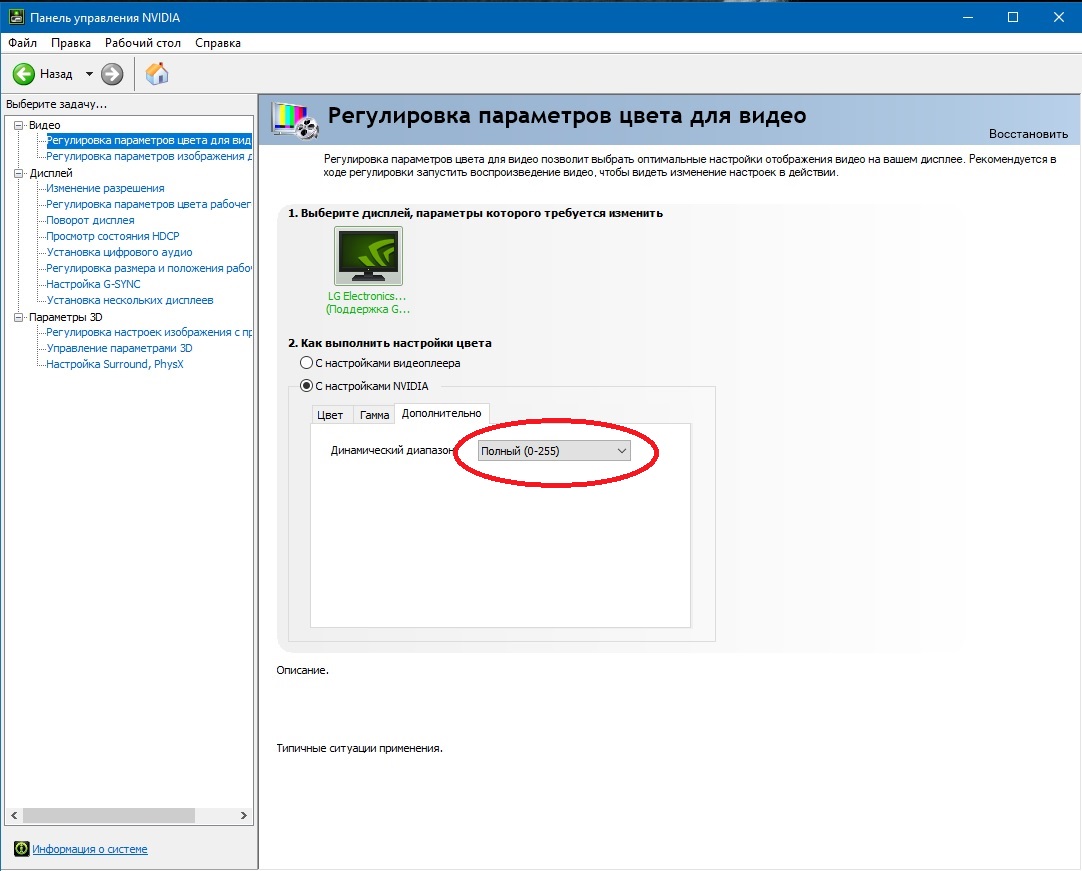Select Регулировка параметров изображения tree item

coord(148,156)
